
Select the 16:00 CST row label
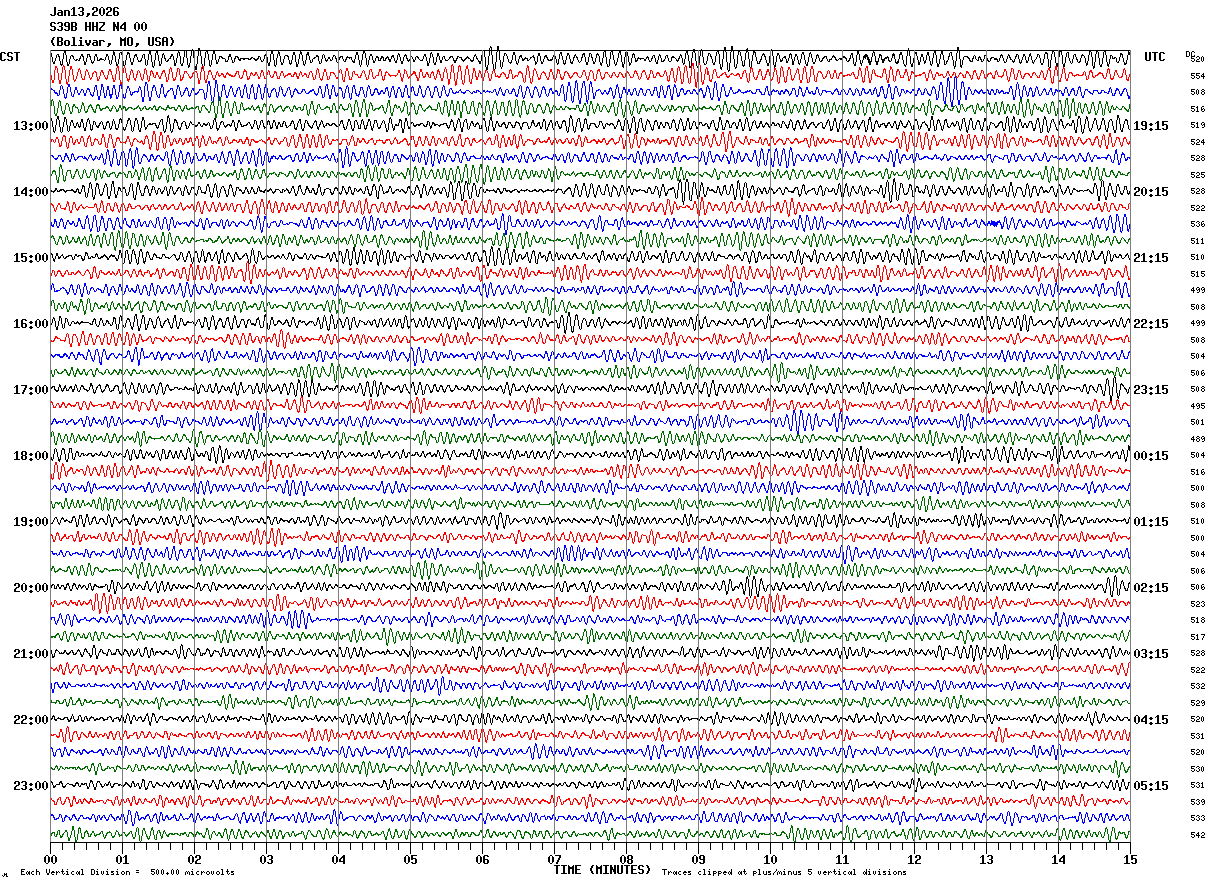point(30,324)
